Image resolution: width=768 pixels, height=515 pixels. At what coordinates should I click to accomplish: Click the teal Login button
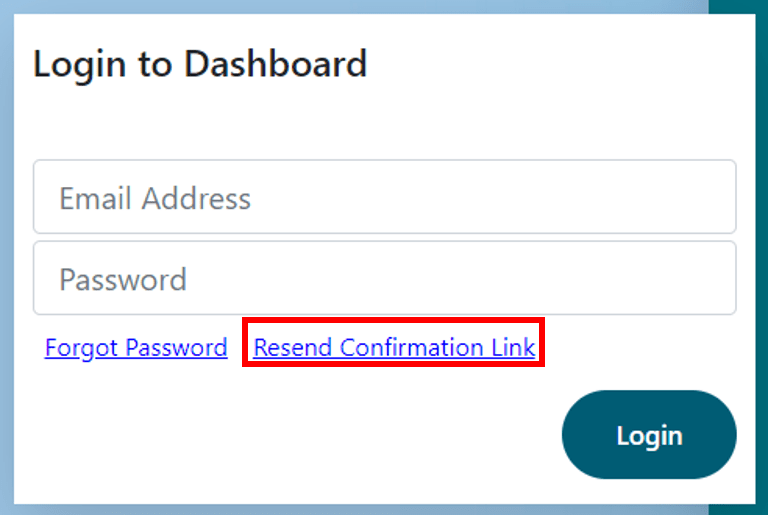(649, 435)
